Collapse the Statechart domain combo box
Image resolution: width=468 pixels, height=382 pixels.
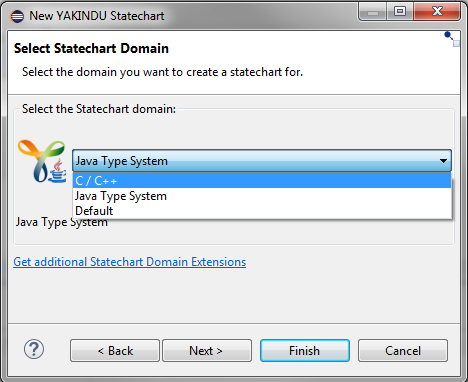[443, 161]
